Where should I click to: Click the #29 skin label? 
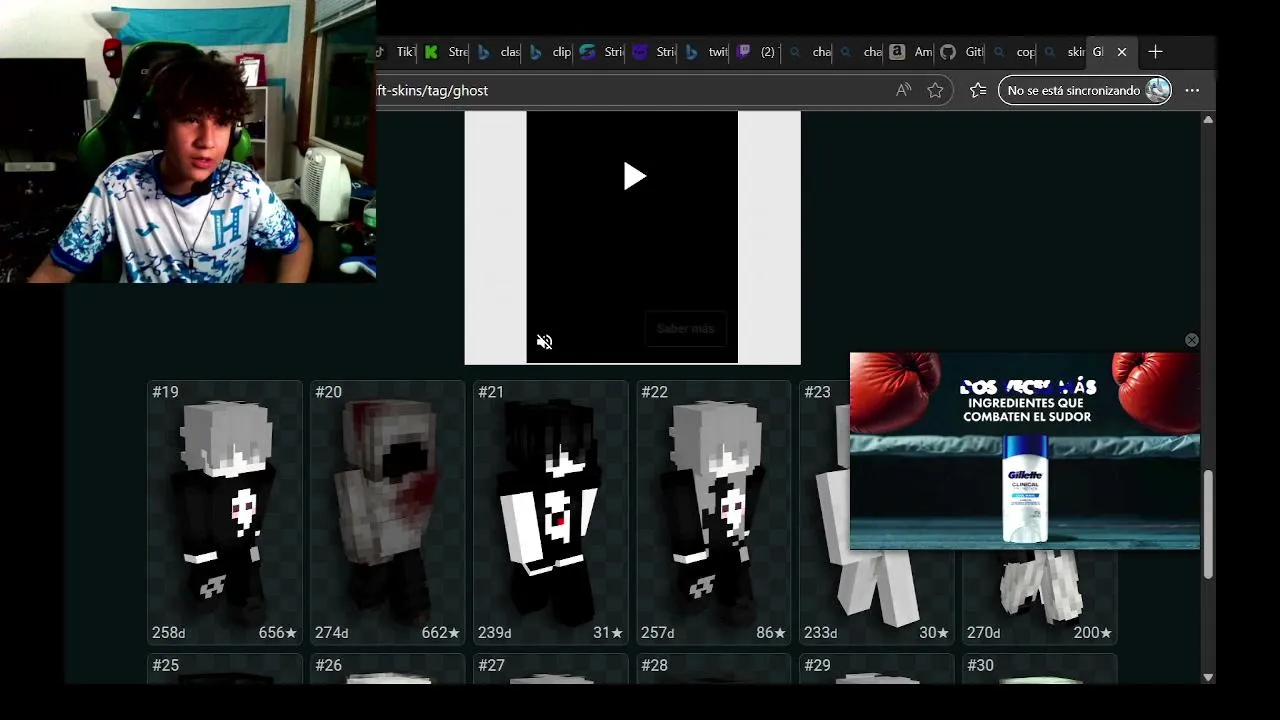817,665
